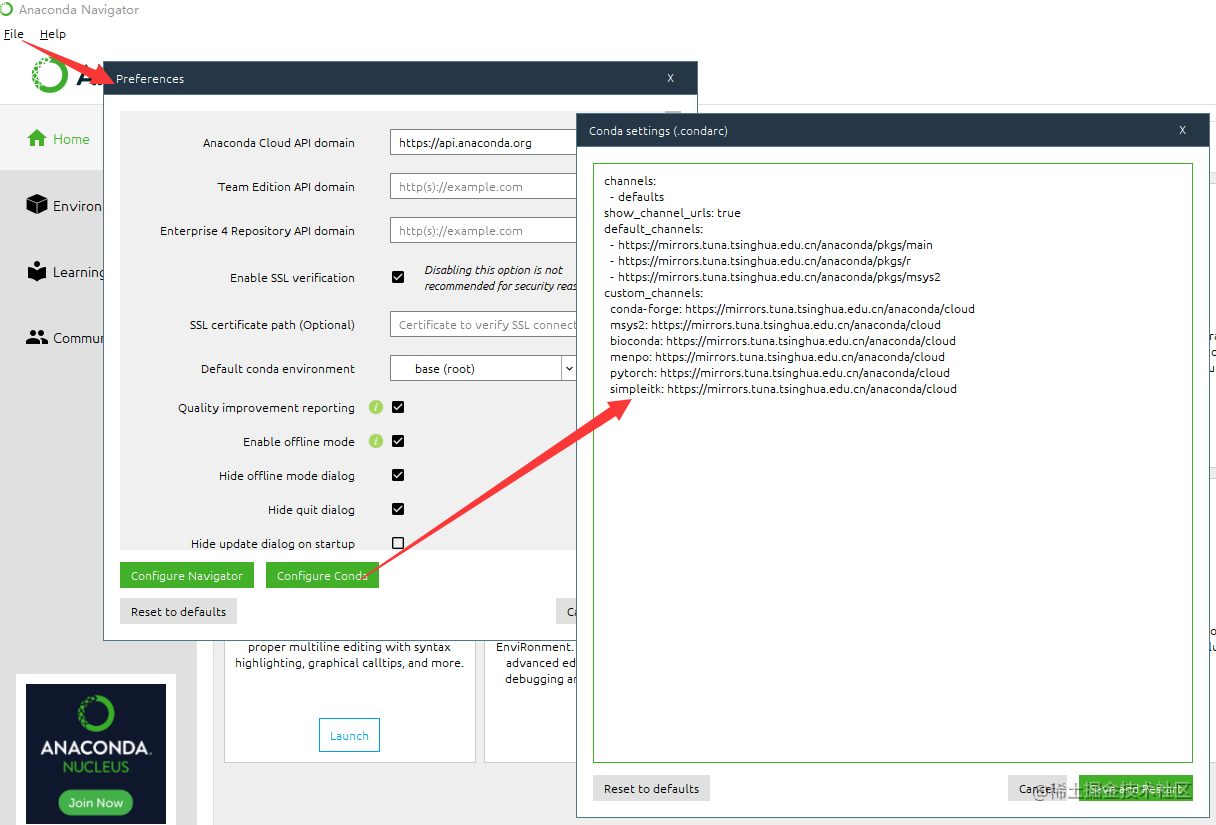Edit the Anaconda Cloud API domain field

(x=483, y=143)
